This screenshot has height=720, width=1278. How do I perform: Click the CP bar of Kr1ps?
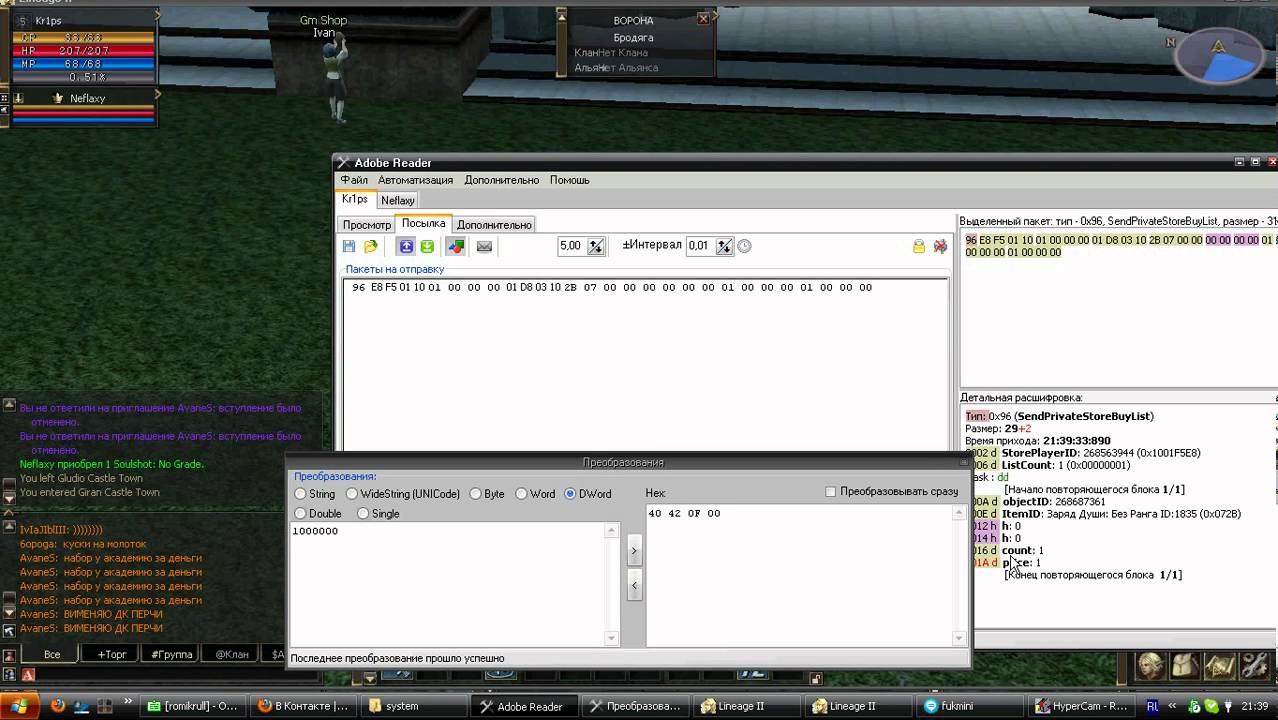tap(84, 38)
